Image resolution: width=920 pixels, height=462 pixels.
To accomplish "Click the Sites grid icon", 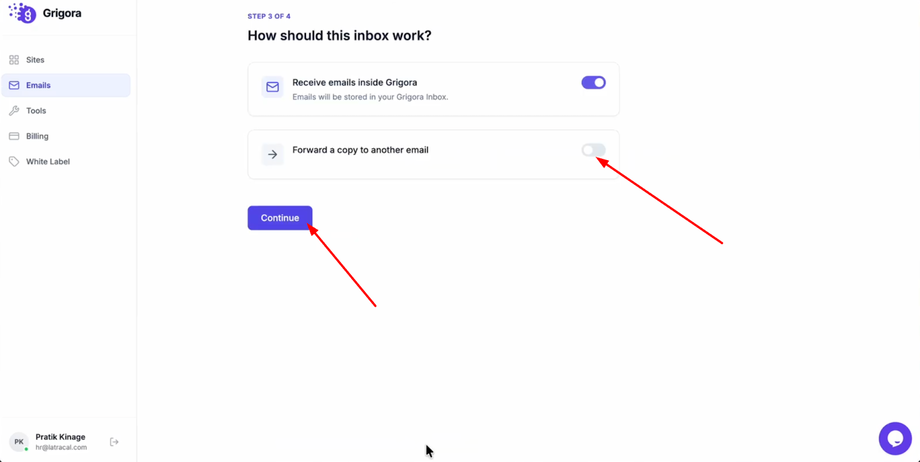I will click(14, 60).
